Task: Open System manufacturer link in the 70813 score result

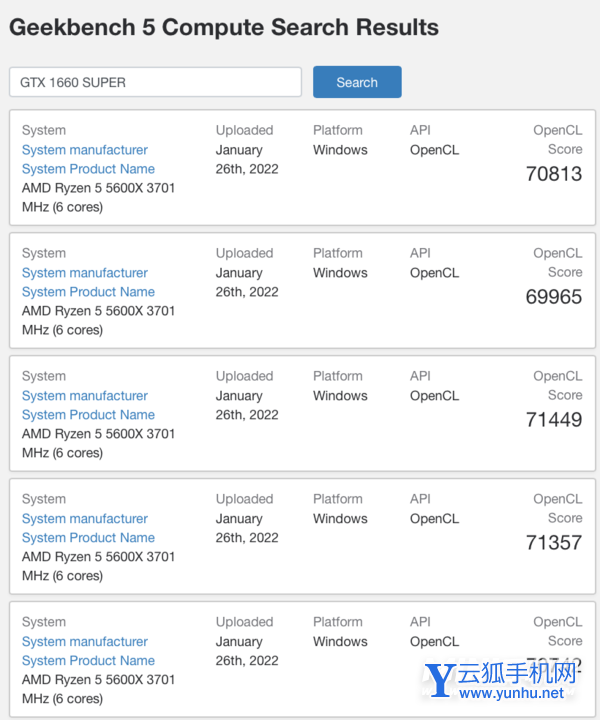Action: pos(85,150)
